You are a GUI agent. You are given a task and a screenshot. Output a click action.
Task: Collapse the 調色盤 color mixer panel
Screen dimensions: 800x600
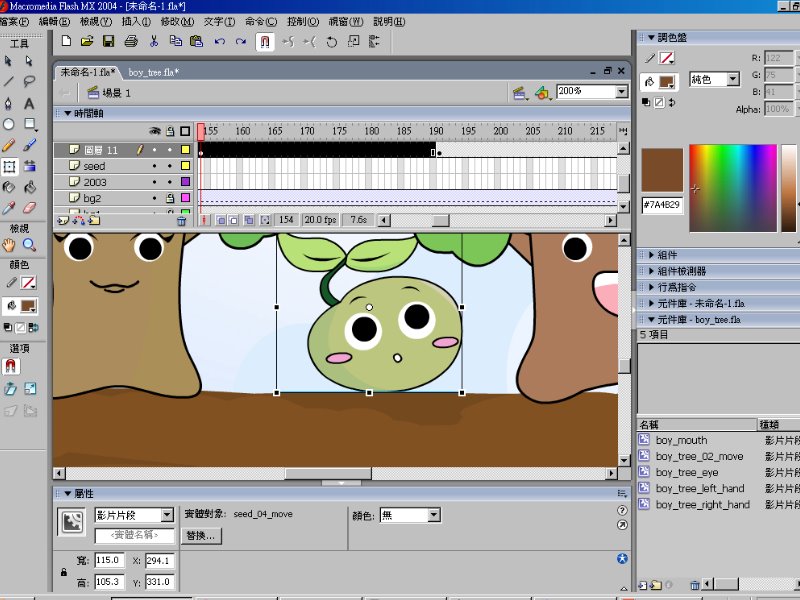(651, 38)
